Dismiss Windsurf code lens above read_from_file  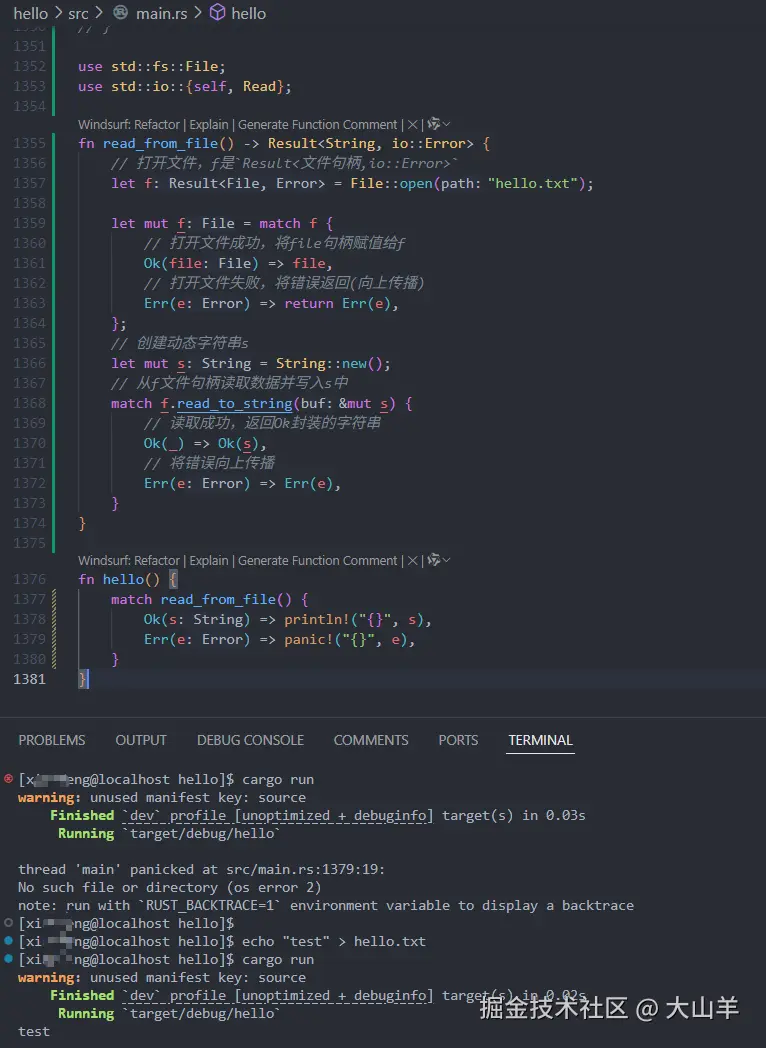[x=412, y=125]
